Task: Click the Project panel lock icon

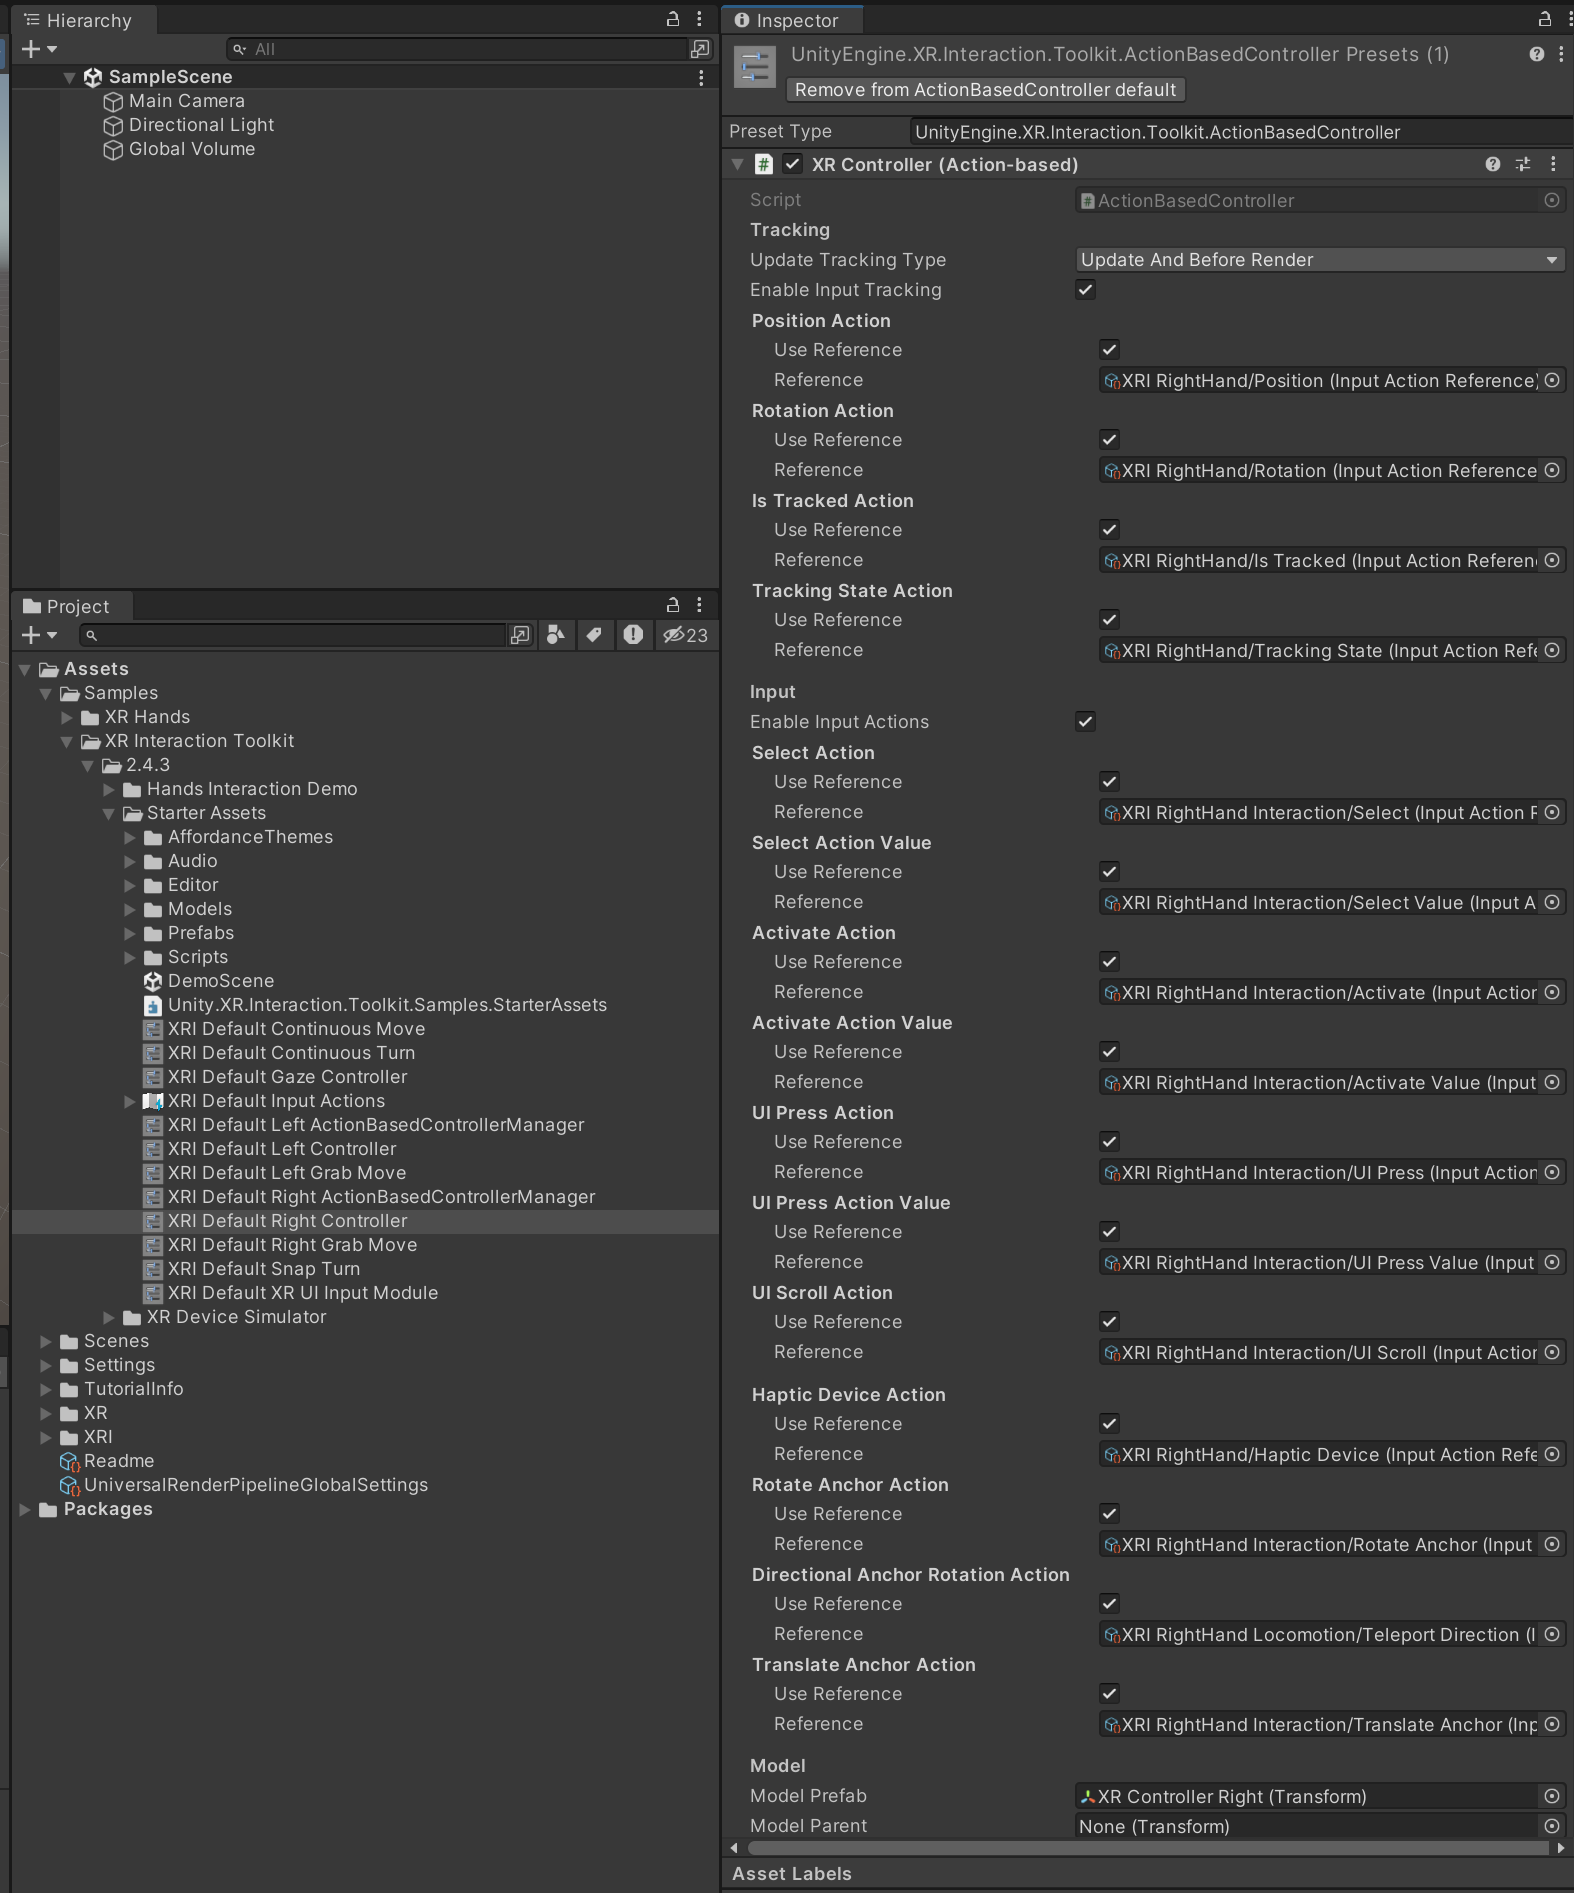Action: tap(673, 605)
